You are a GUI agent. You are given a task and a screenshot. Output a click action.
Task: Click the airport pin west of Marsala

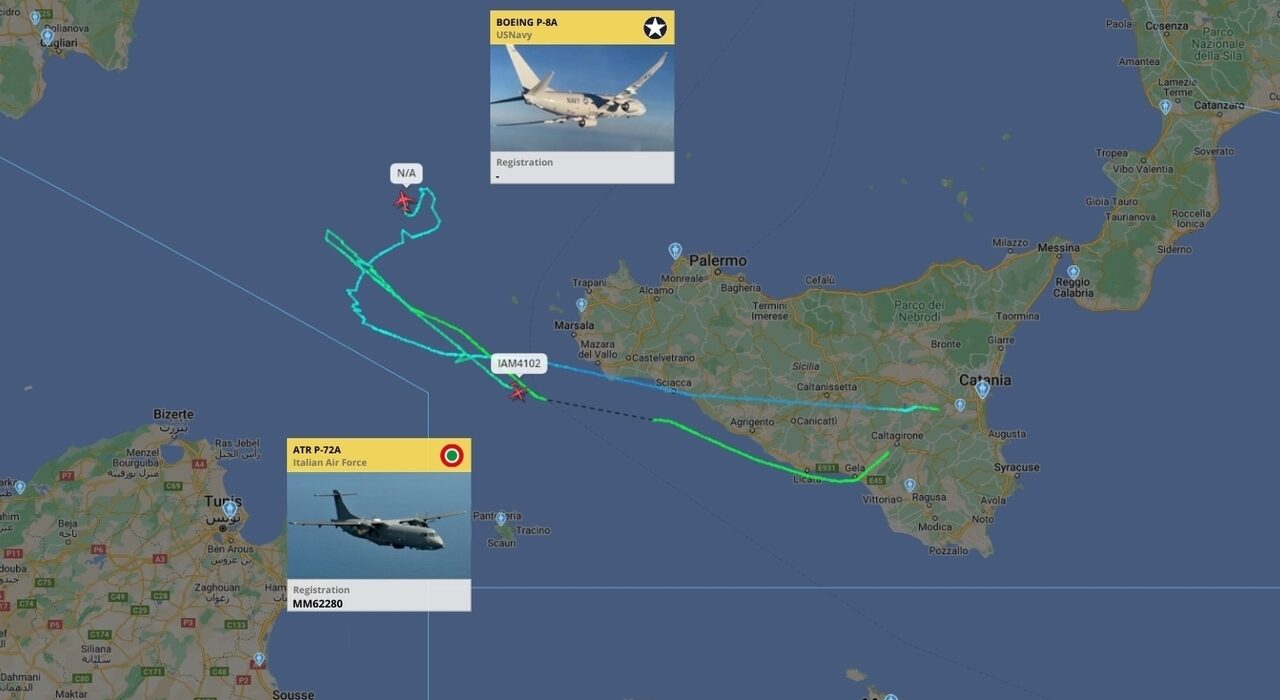click(x=581, y=304)
